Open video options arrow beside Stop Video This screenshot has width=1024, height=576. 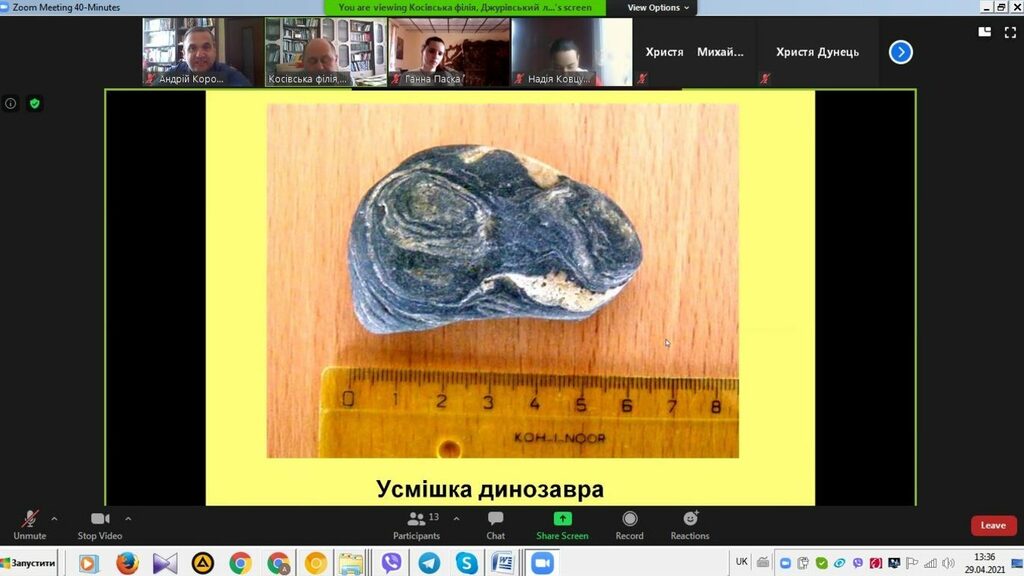[128, 519]
